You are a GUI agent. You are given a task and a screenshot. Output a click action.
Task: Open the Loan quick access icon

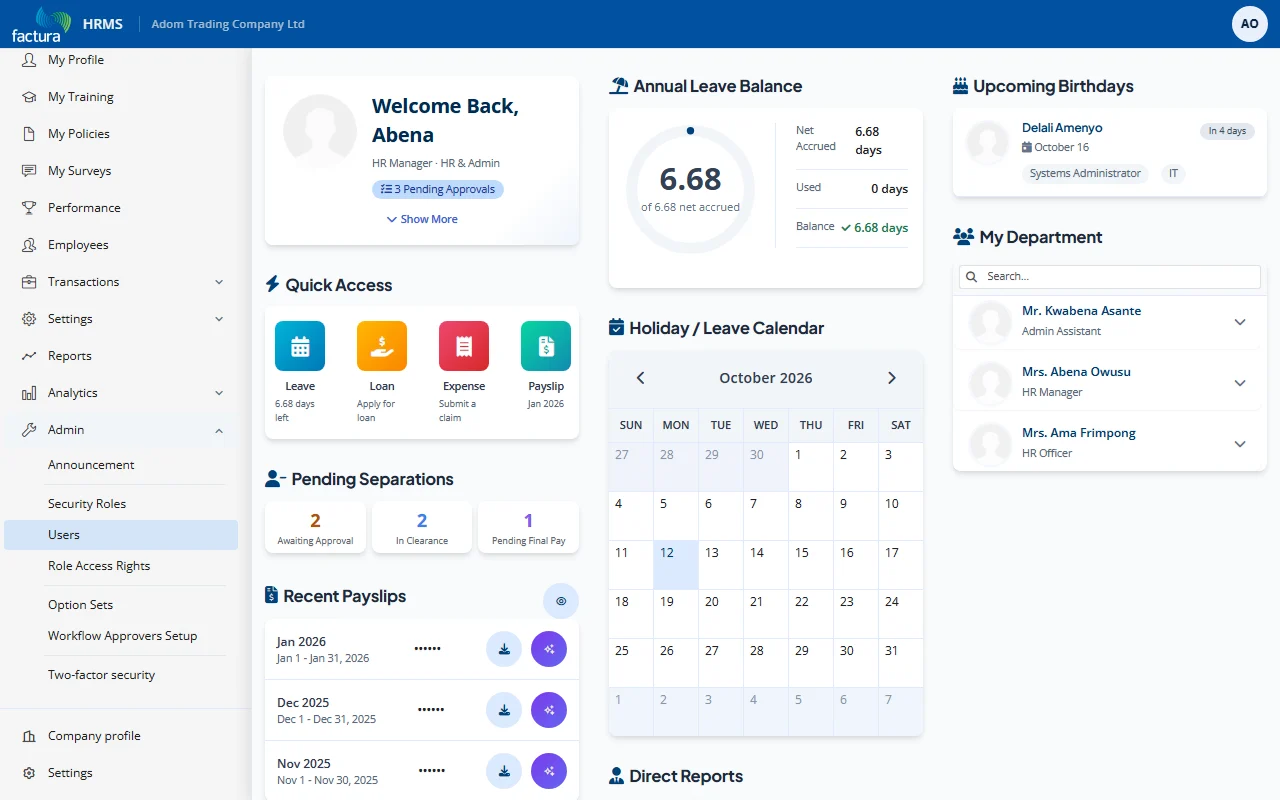pos(382,346)
